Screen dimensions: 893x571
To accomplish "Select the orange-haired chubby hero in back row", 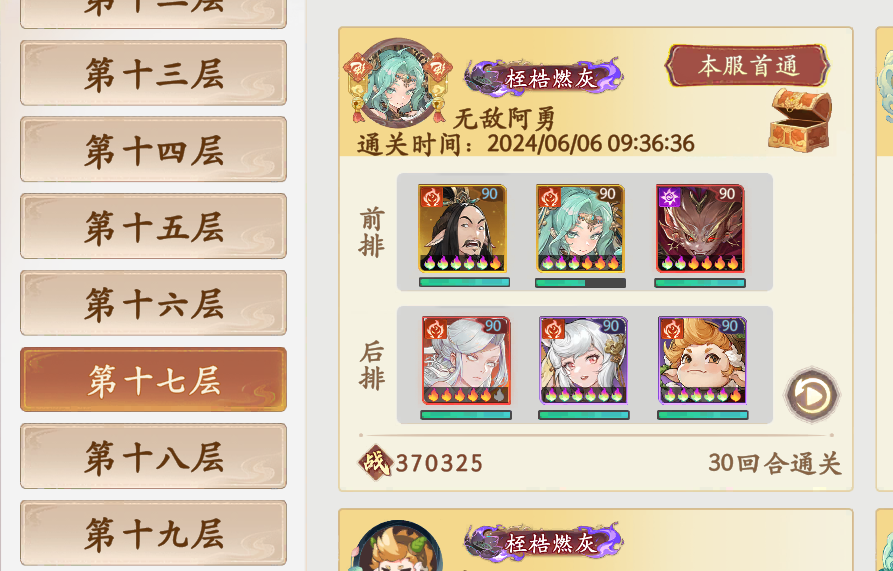I will [x=702, y=361].
